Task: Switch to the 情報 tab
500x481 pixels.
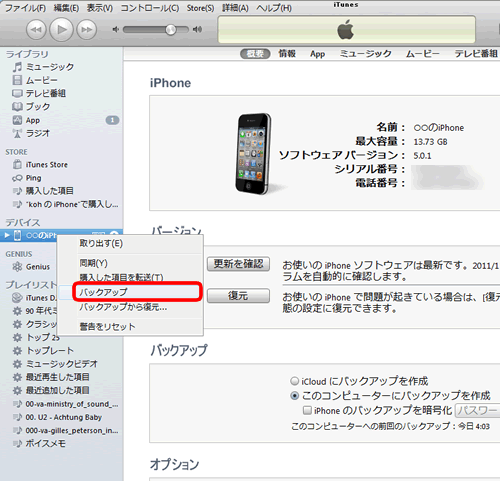Action: tap(287, 54)
